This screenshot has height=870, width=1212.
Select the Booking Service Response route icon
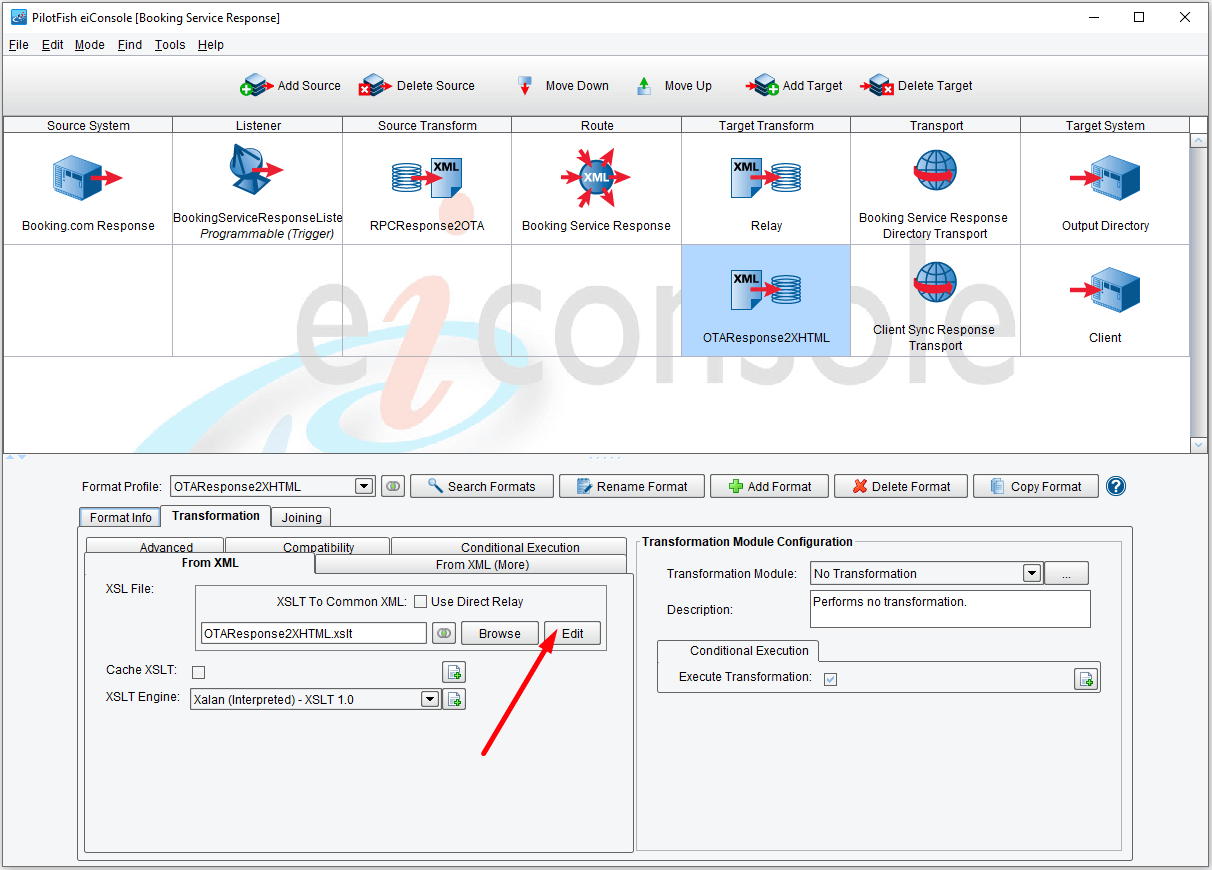click(x=596, y=178)
